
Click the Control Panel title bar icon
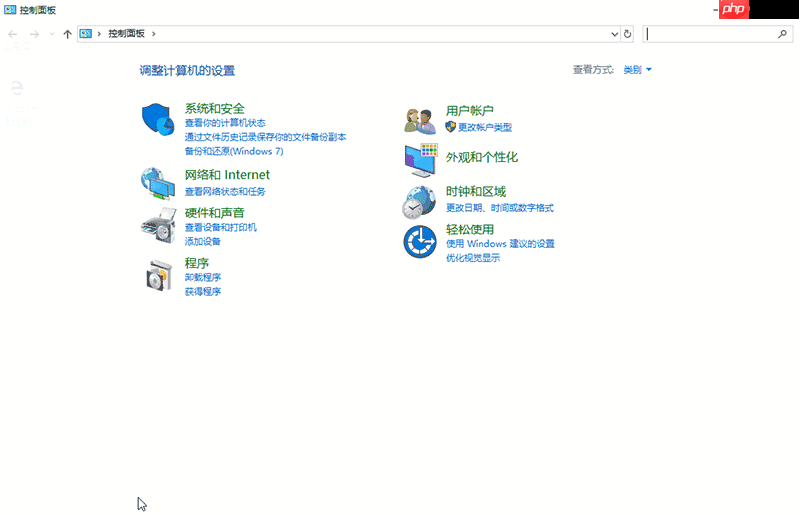[10, 10]
